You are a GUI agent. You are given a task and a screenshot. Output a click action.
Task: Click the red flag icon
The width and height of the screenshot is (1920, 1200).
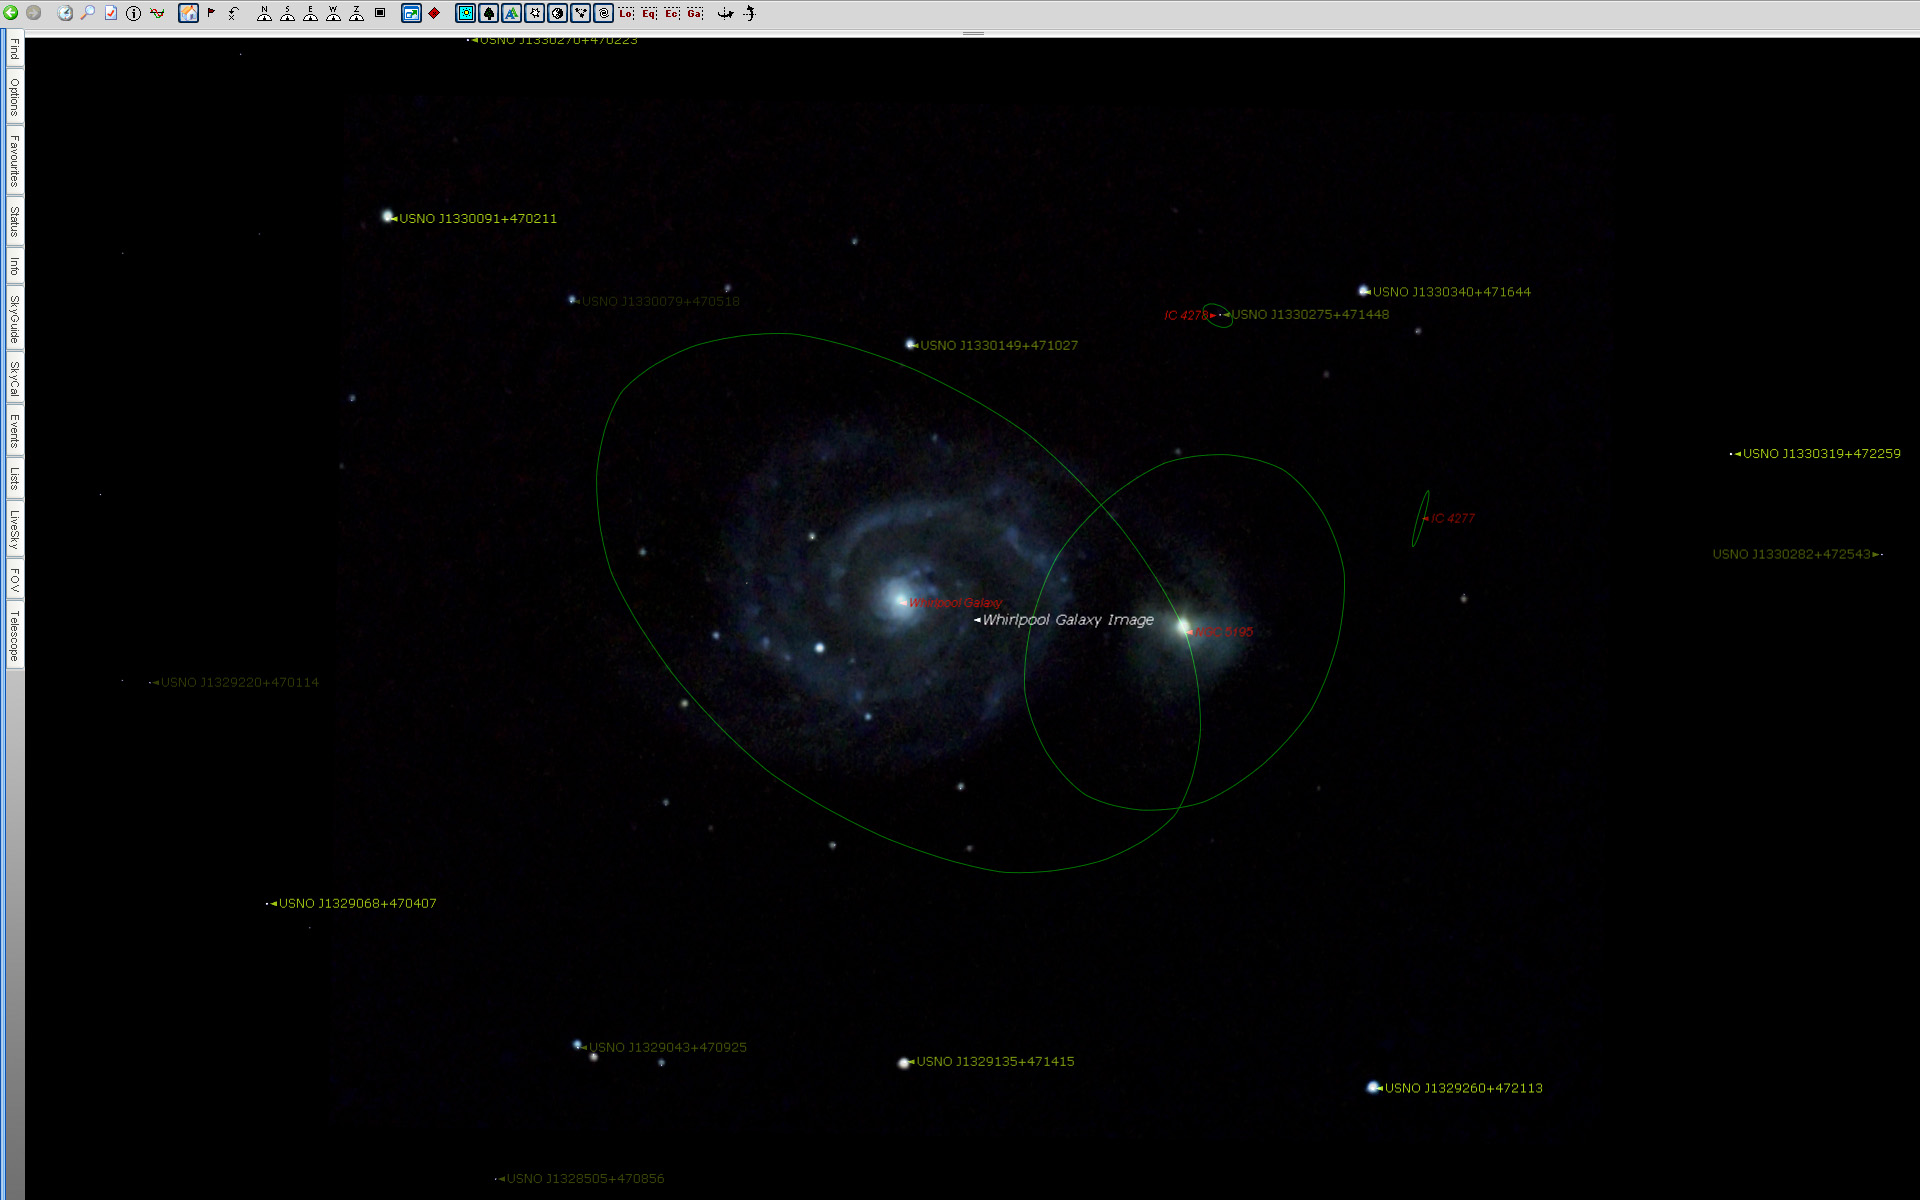(x=211, y=13)
